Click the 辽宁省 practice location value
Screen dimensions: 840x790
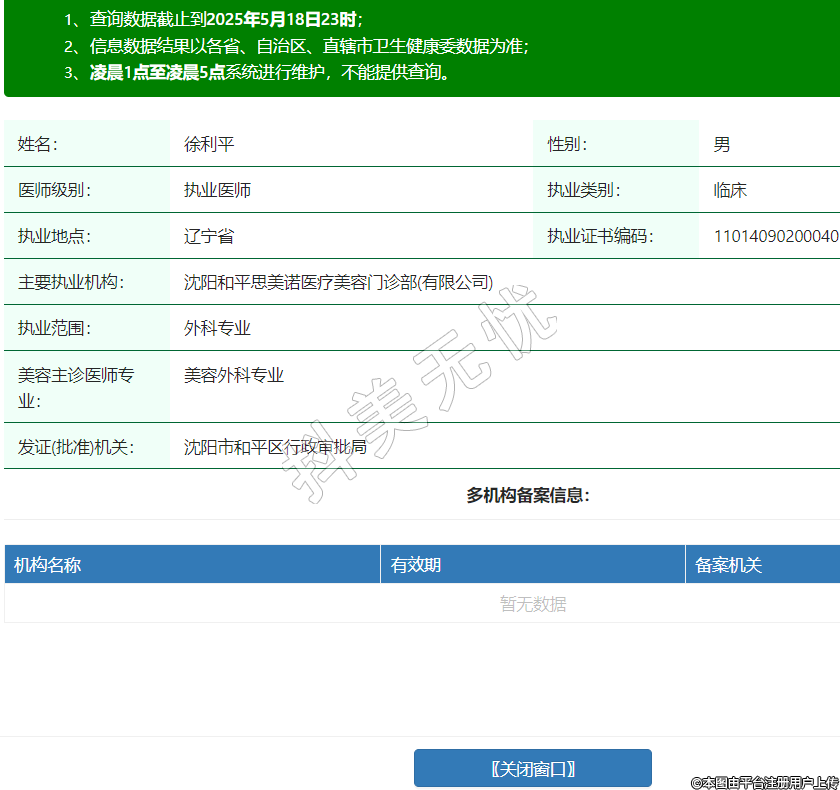tap(209, 236)
